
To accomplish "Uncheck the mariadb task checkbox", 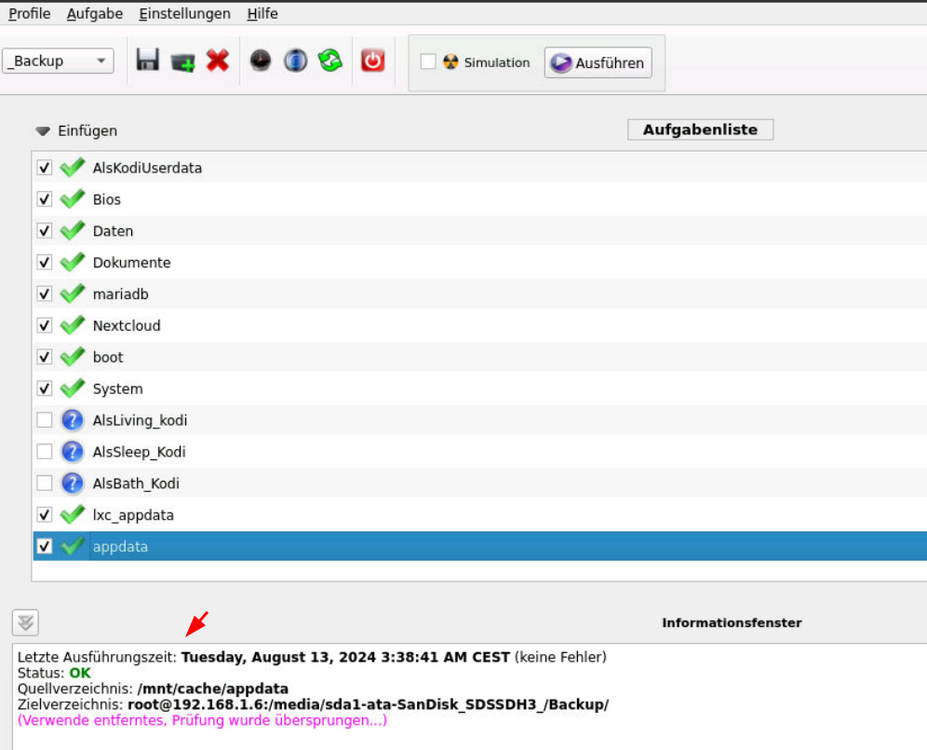I will [x=44, y=294].
